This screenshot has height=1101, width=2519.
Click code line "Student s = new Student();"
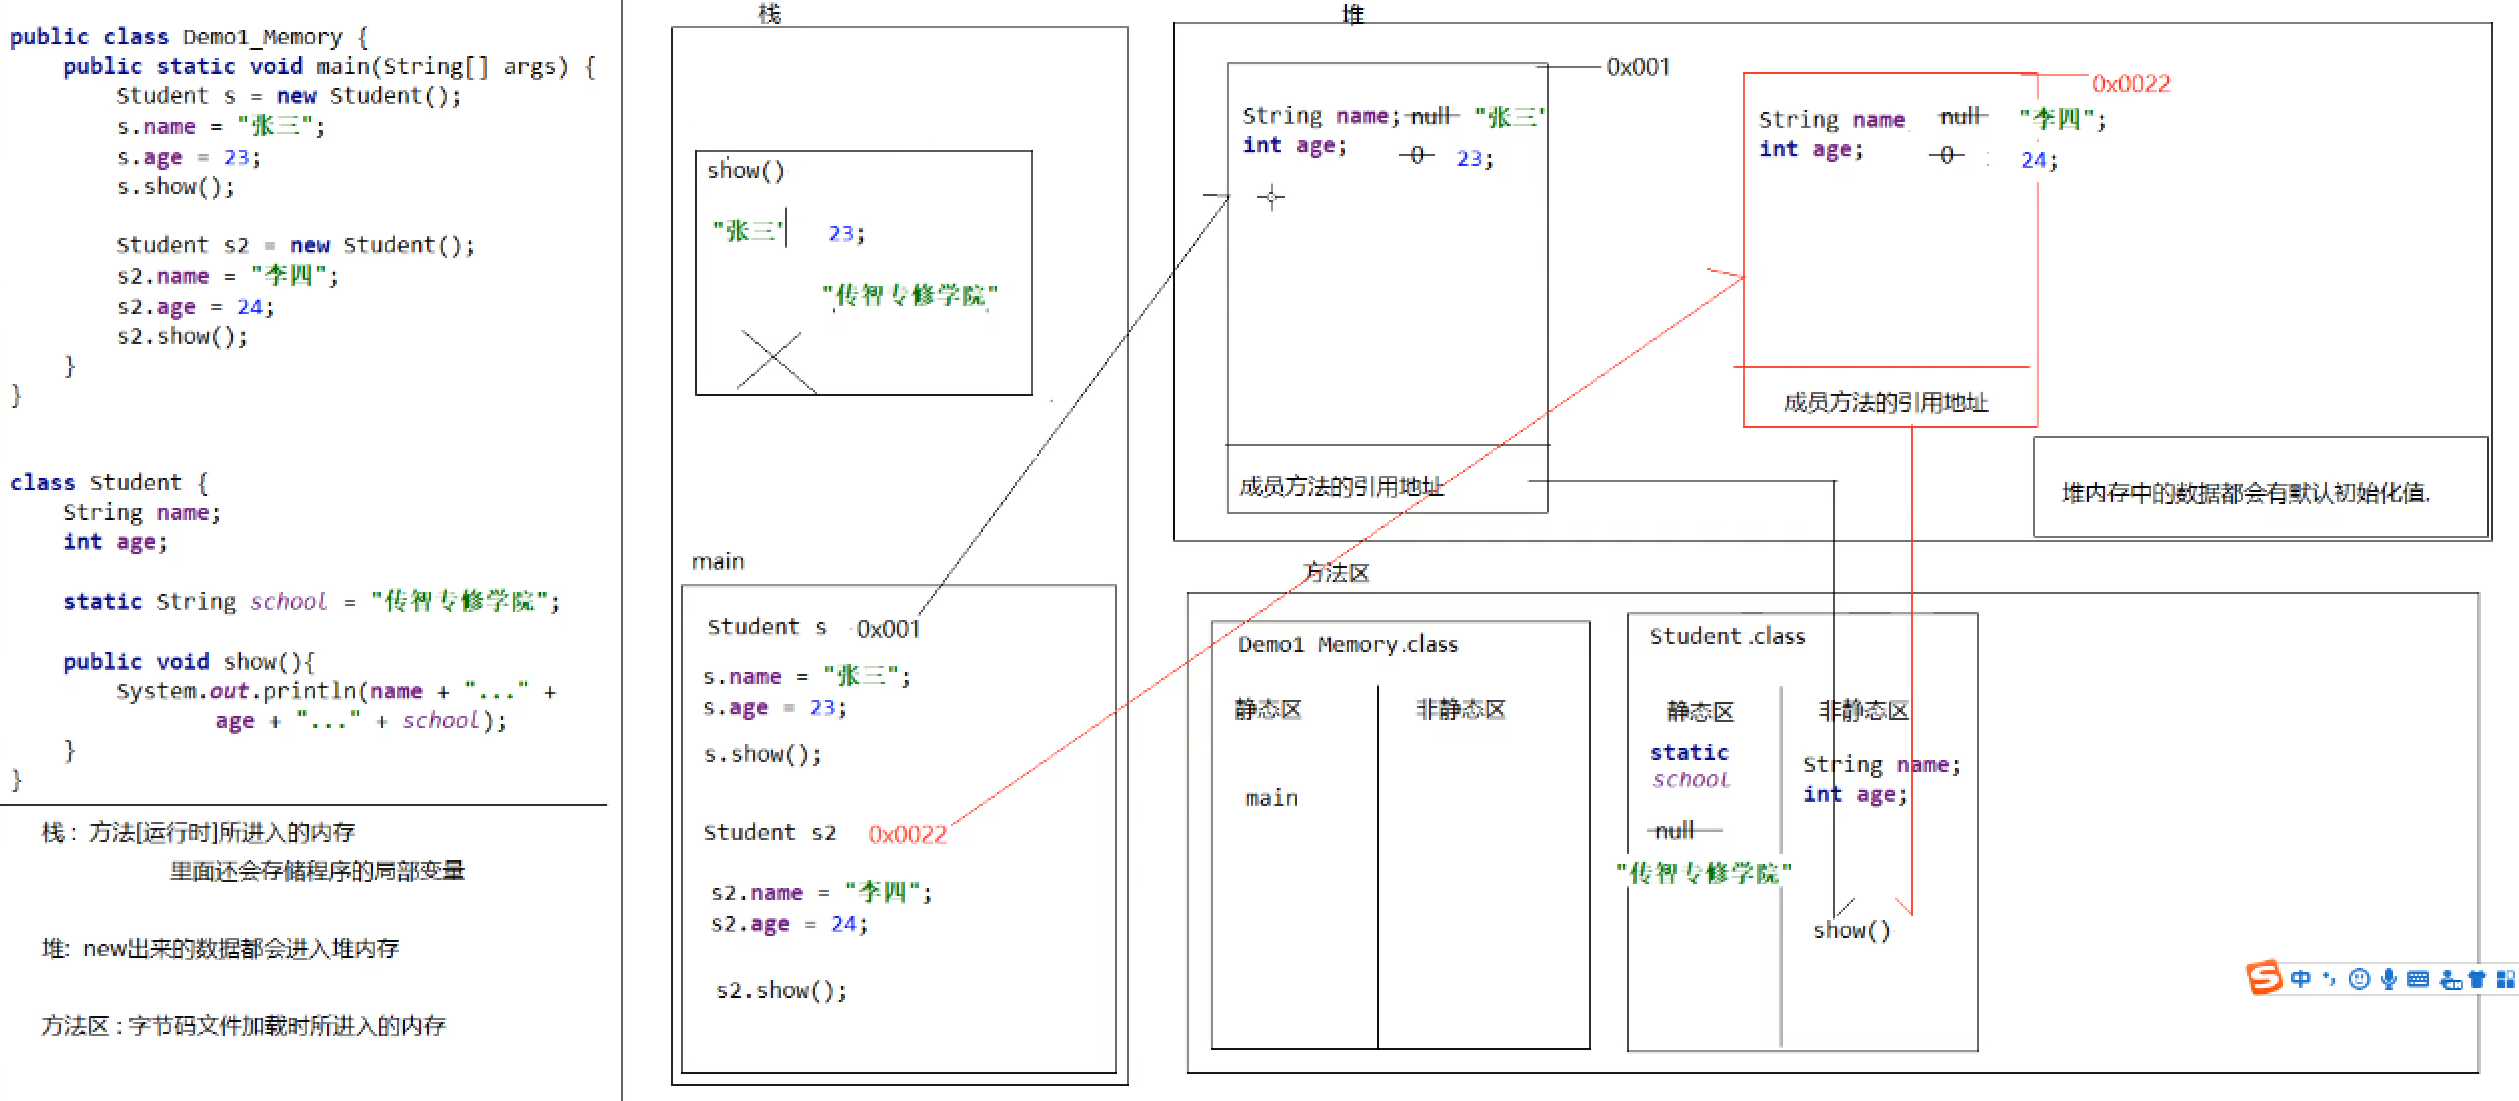click(289, 96)
